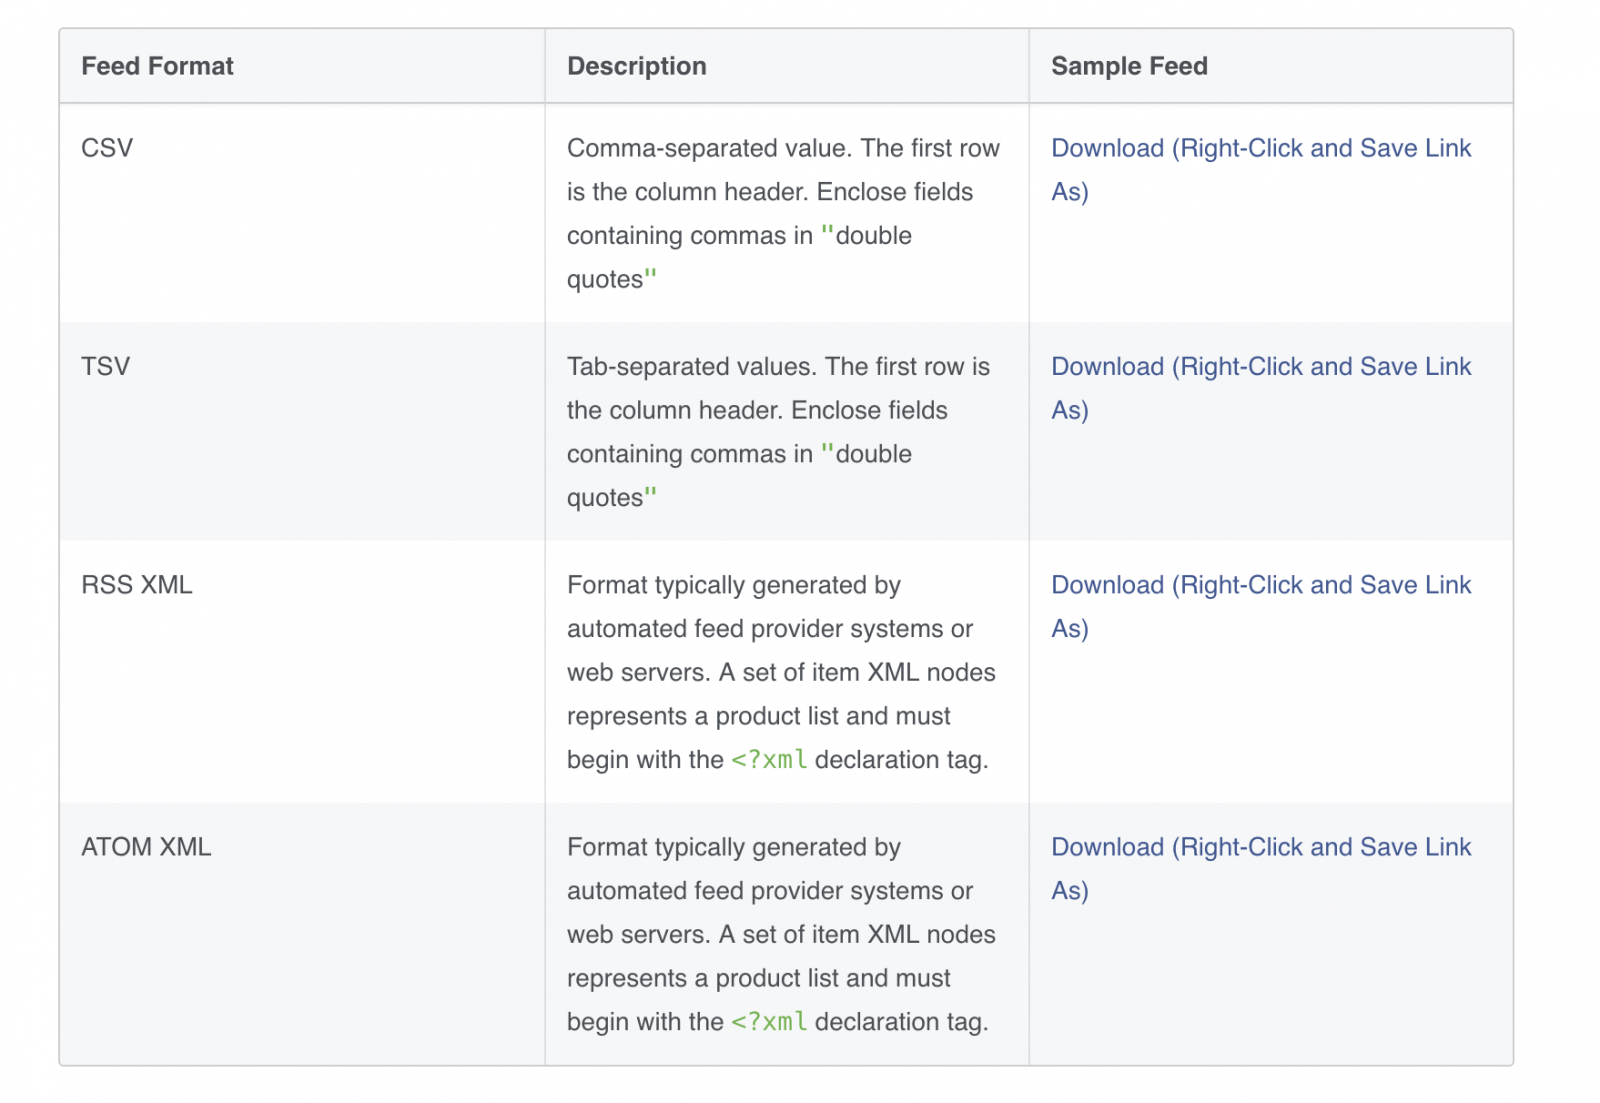This screenshot has width=1600, height=1103.
Task: Open the CSV sample feed download link
Action: [x=1260, y=169]
